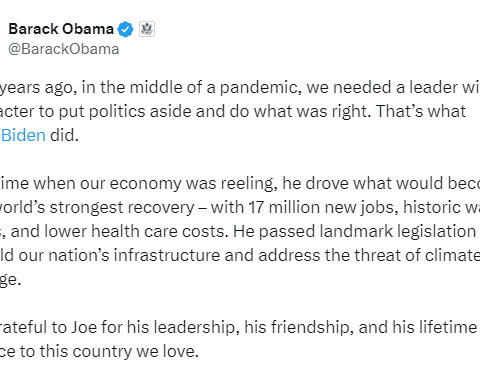480x374 pixels.
Task: Click the blue verified checkmark badge
Action: click(x=125, y=29)
